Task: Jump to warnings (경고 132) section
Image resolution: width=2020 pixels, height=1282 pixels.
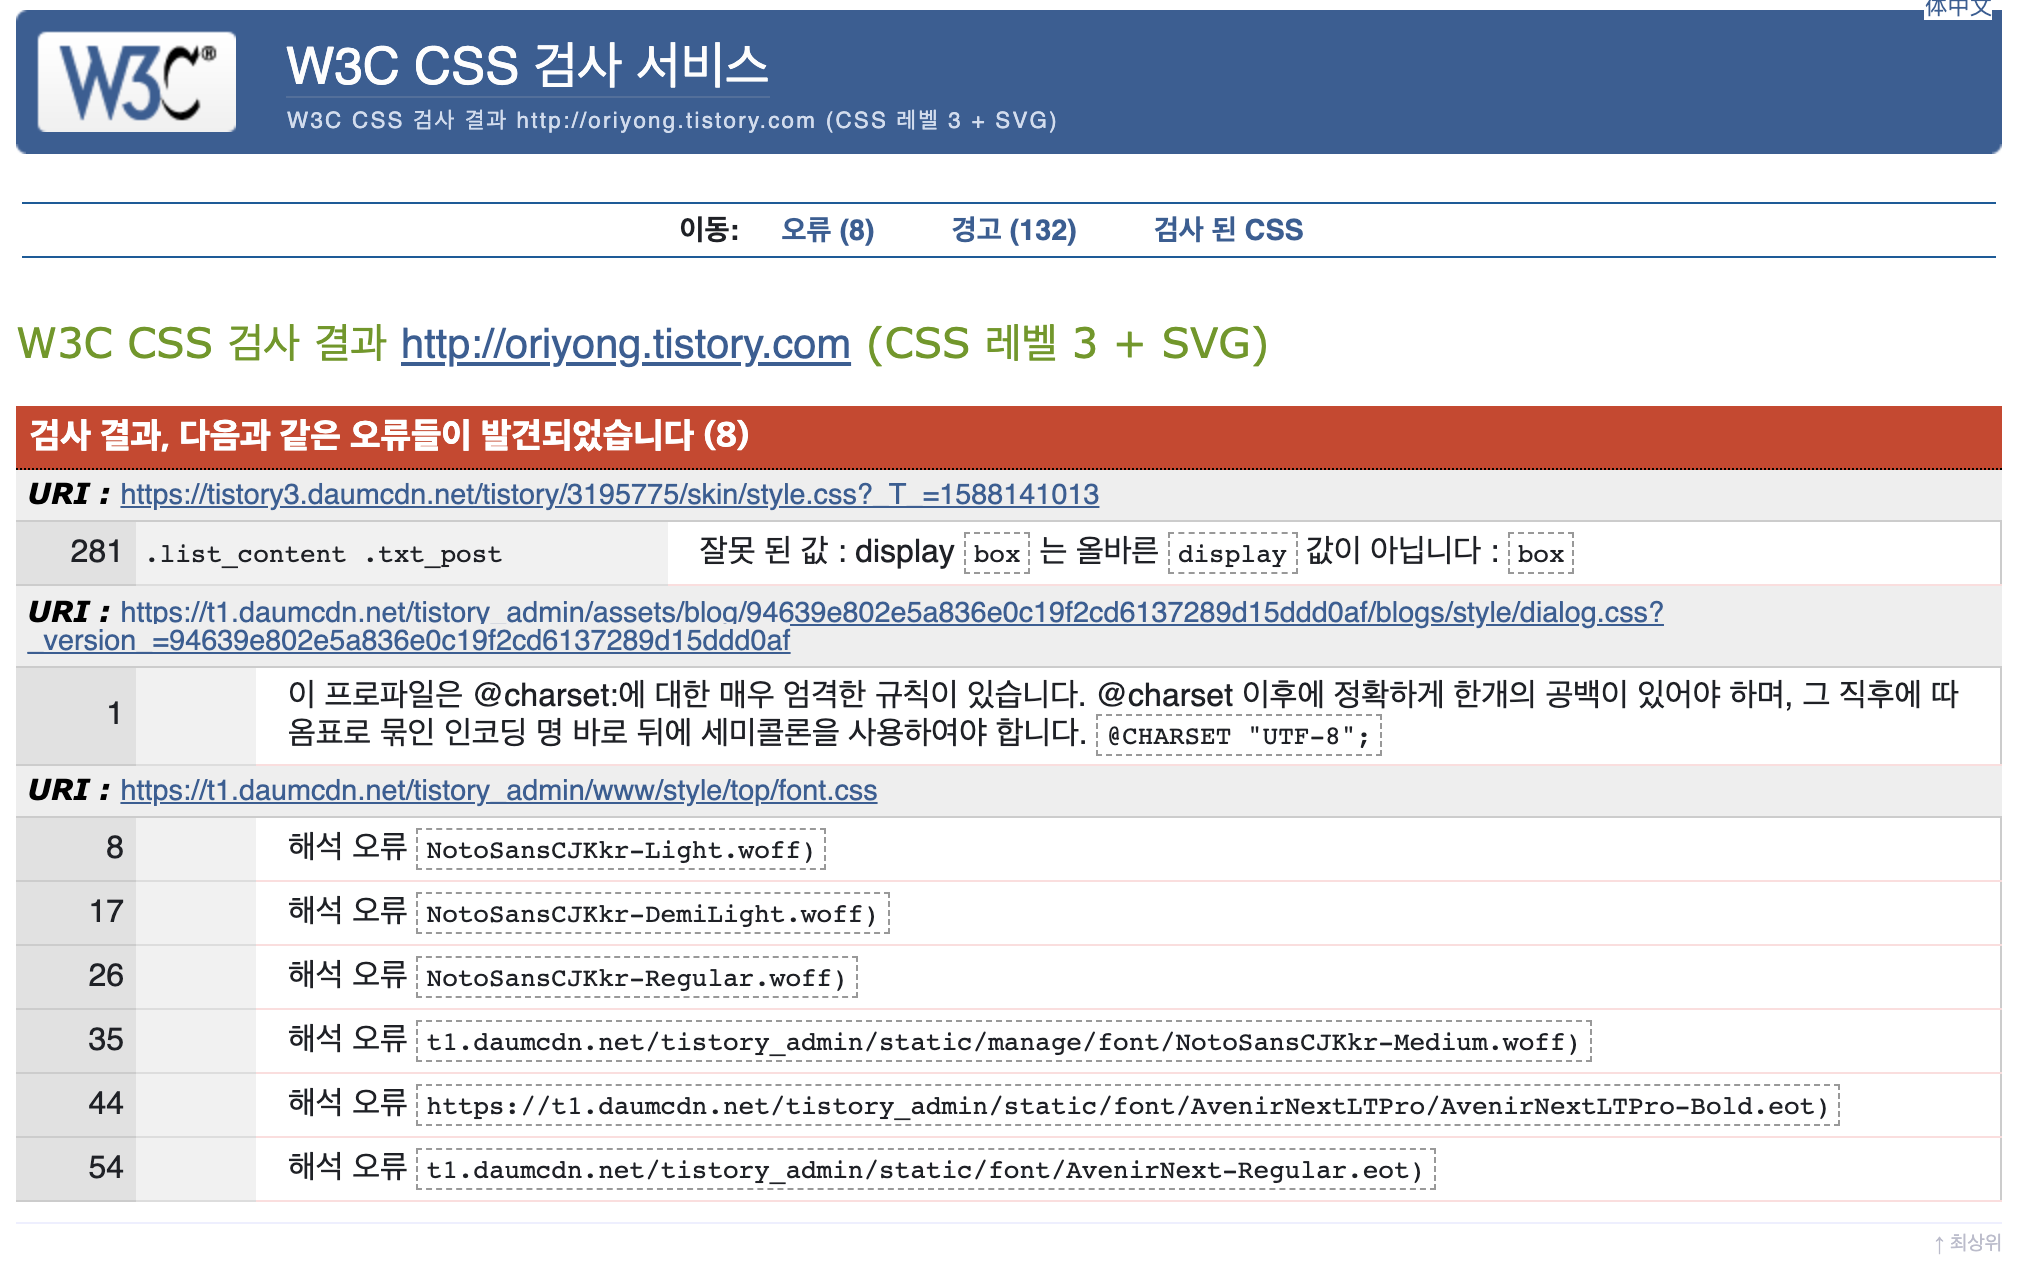Action: [x=1013, y=230]
